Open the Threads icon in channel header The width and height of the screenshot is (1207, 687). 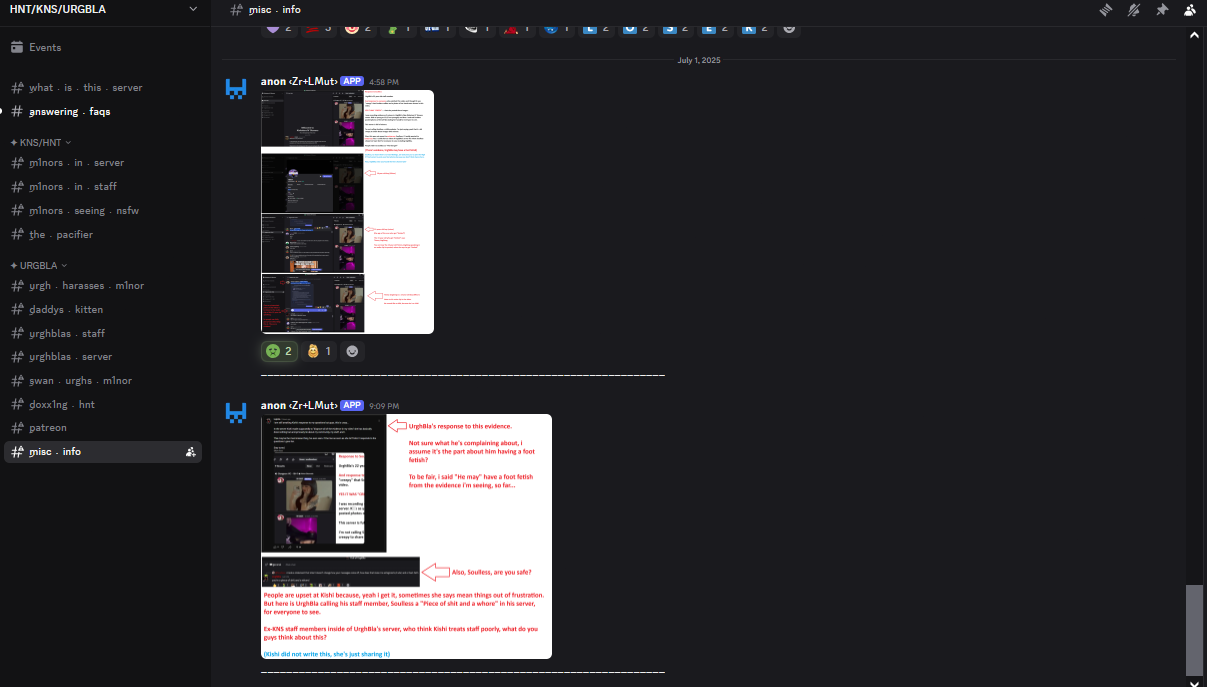pos(1106,10)
